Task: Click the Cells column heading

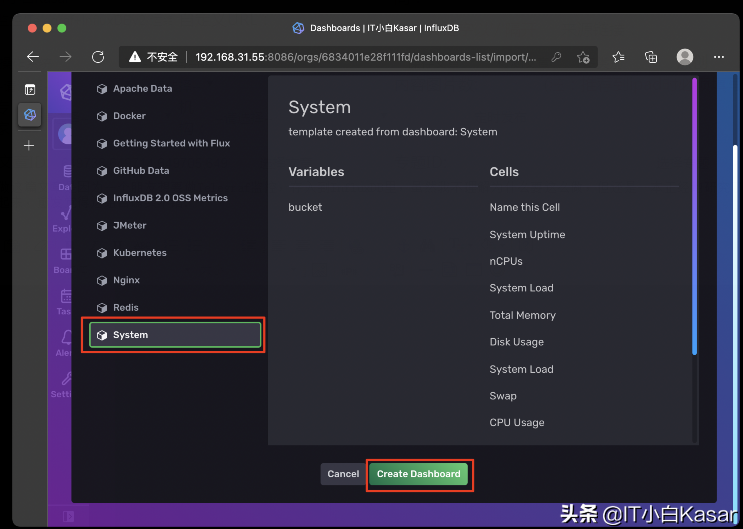Action: coord(504,172)
